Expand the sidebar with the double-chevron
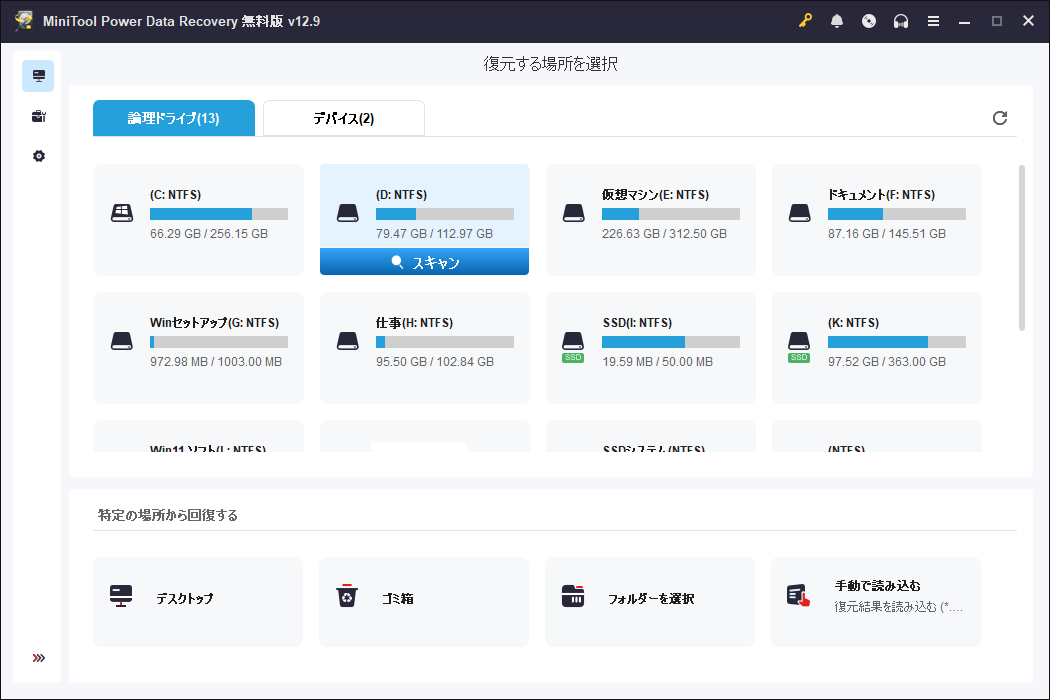Image resolution: width=1050 pixels, height=700 pixels. click(x=39, y=658)
